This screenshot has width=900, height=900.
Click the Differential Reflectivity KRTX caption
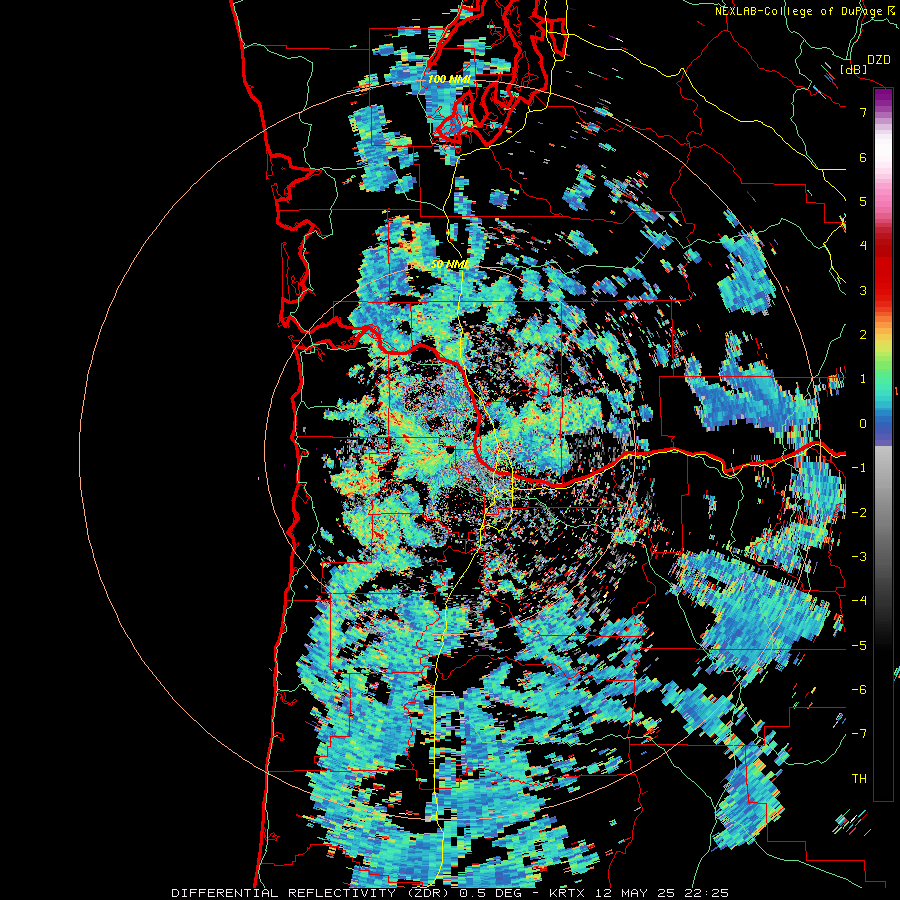point(450,893)
